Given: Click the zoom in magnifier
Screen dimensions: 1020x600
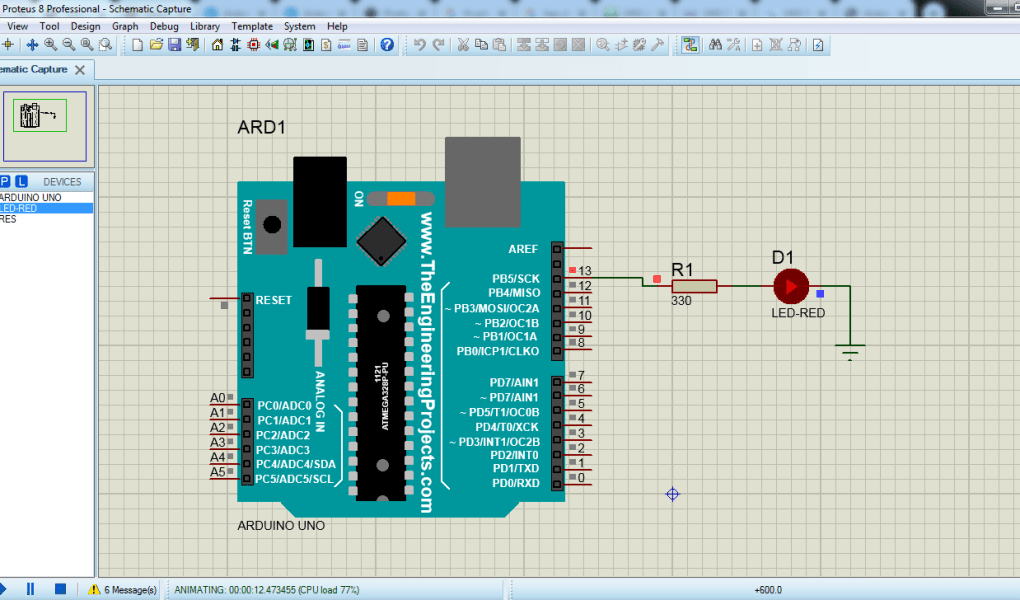Looking at the screenshot, I should [50, 45].
